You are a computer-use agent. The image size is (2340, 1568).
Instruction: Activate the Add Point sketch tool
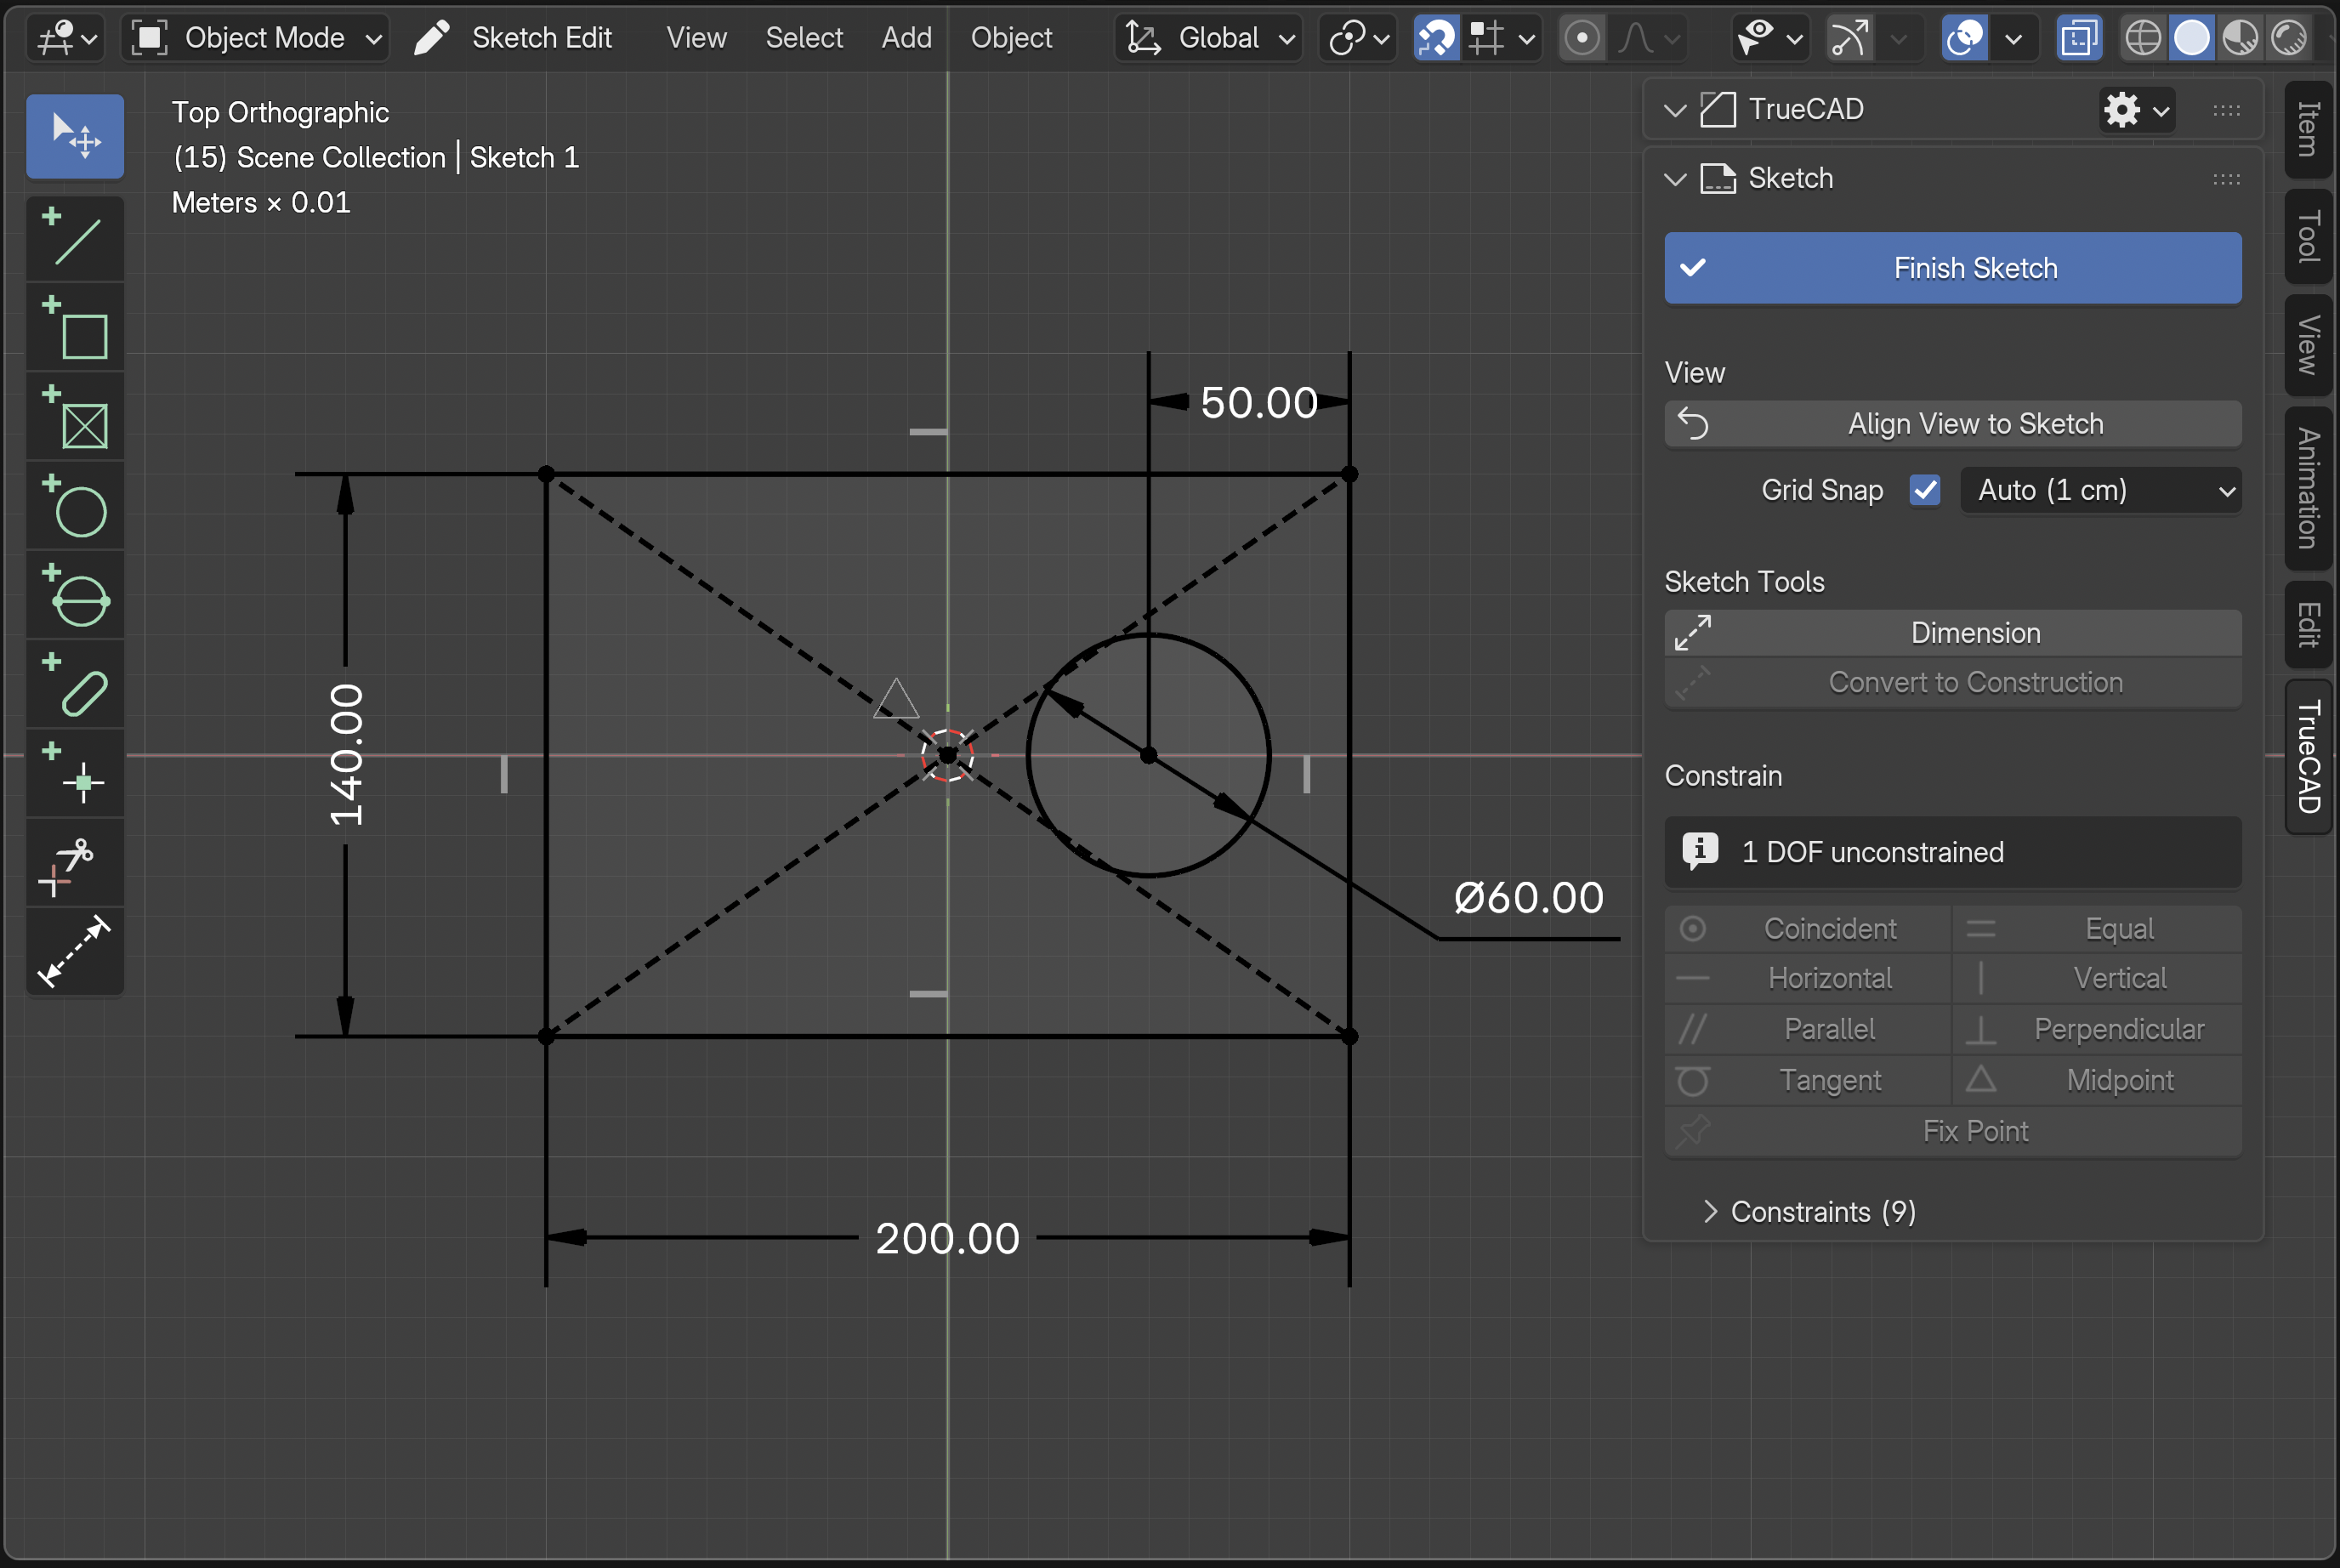tap(75, 774)
